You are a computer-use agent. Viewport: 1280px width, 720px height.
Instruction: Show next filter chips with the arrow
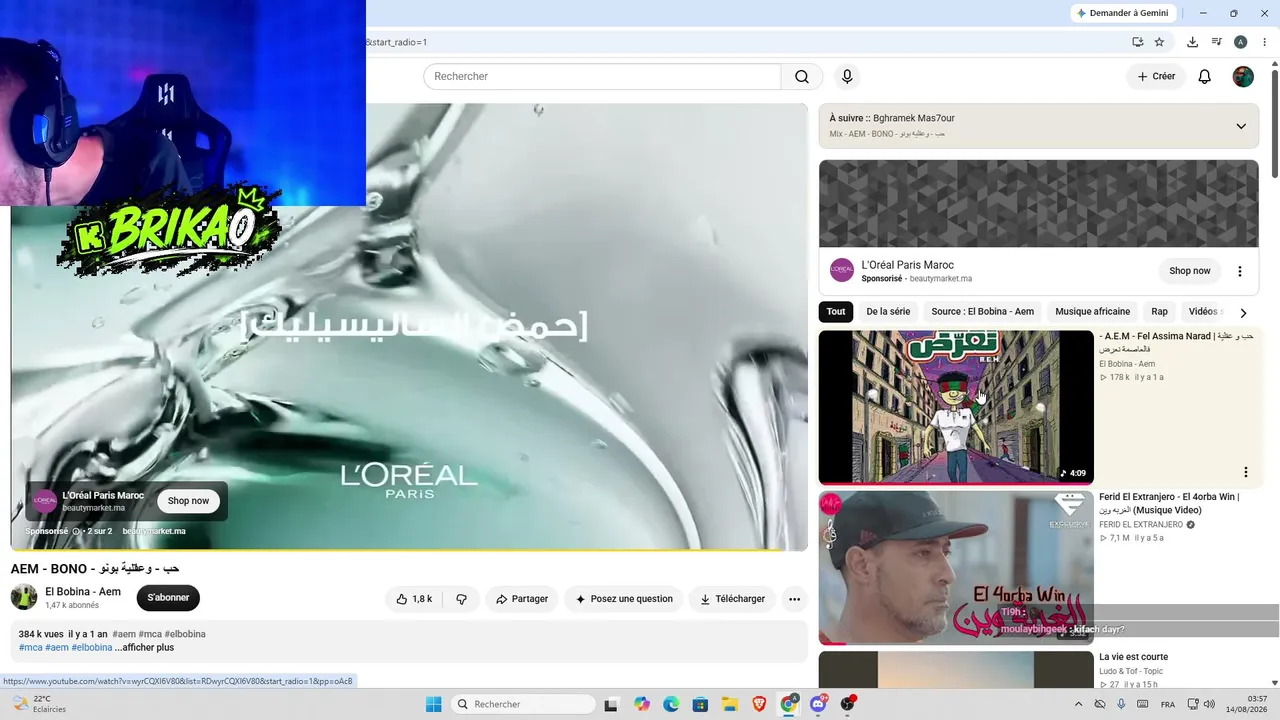click(1243, 312)
